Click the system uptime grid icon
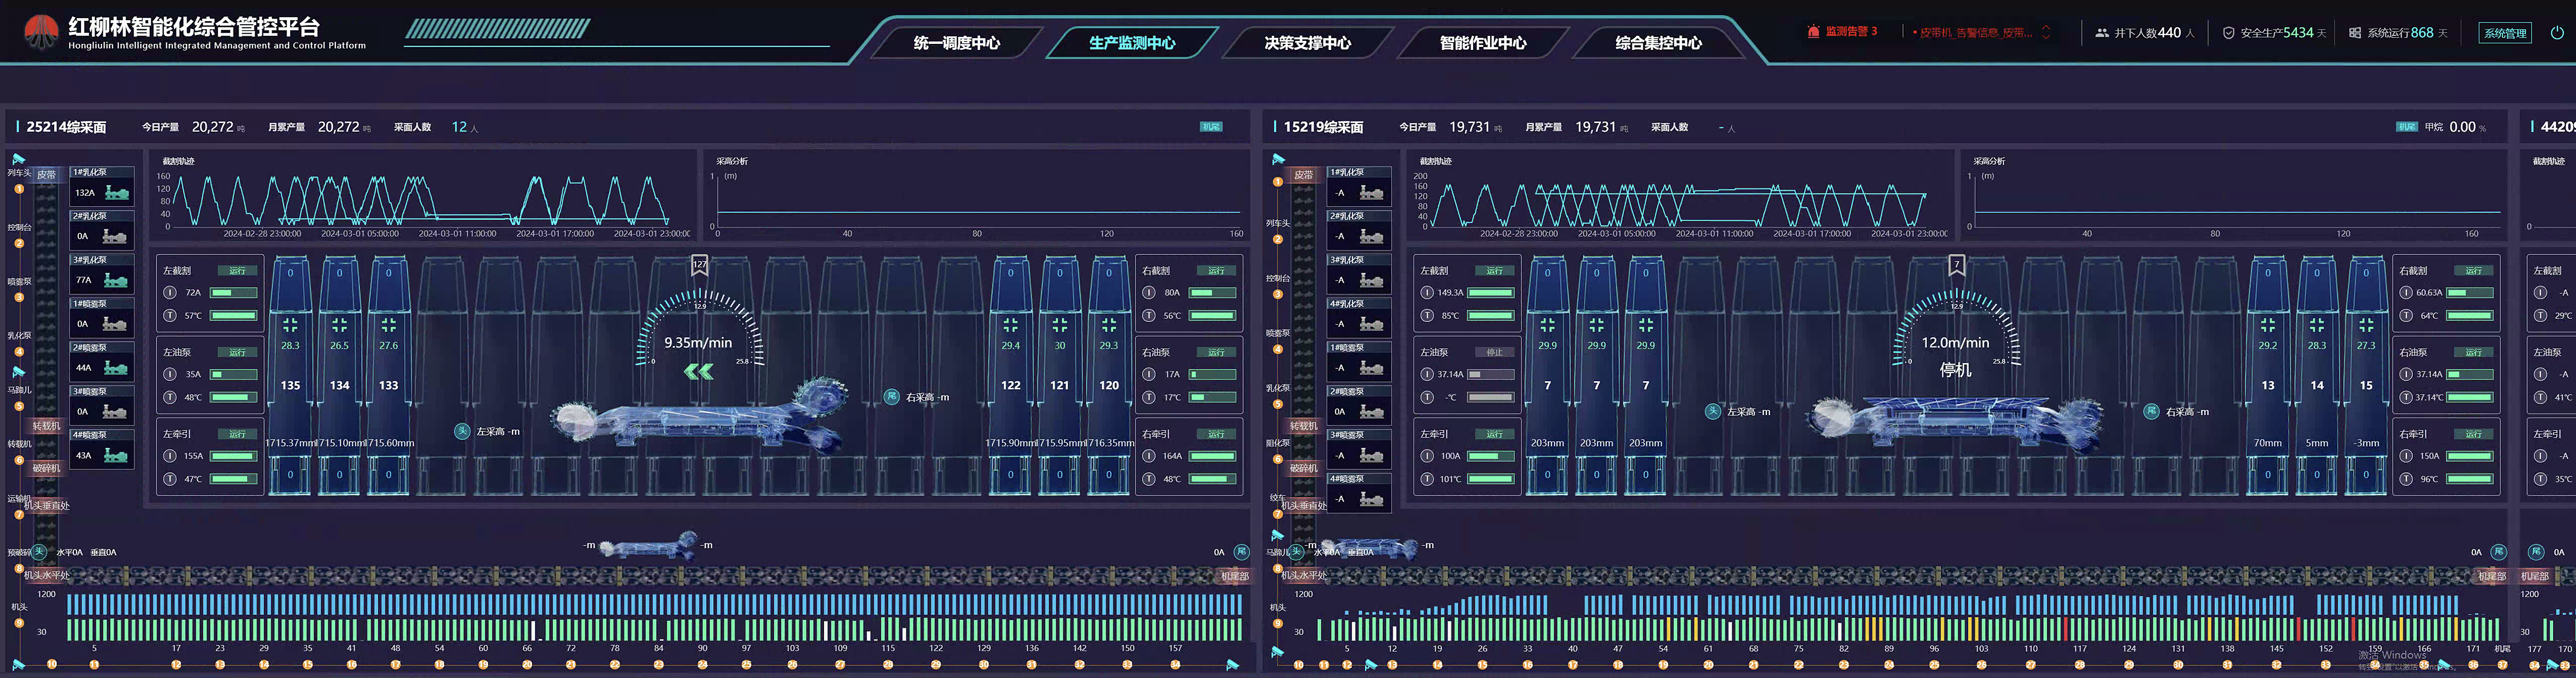Screen dimensions: 2576x678 (2355, 33)
